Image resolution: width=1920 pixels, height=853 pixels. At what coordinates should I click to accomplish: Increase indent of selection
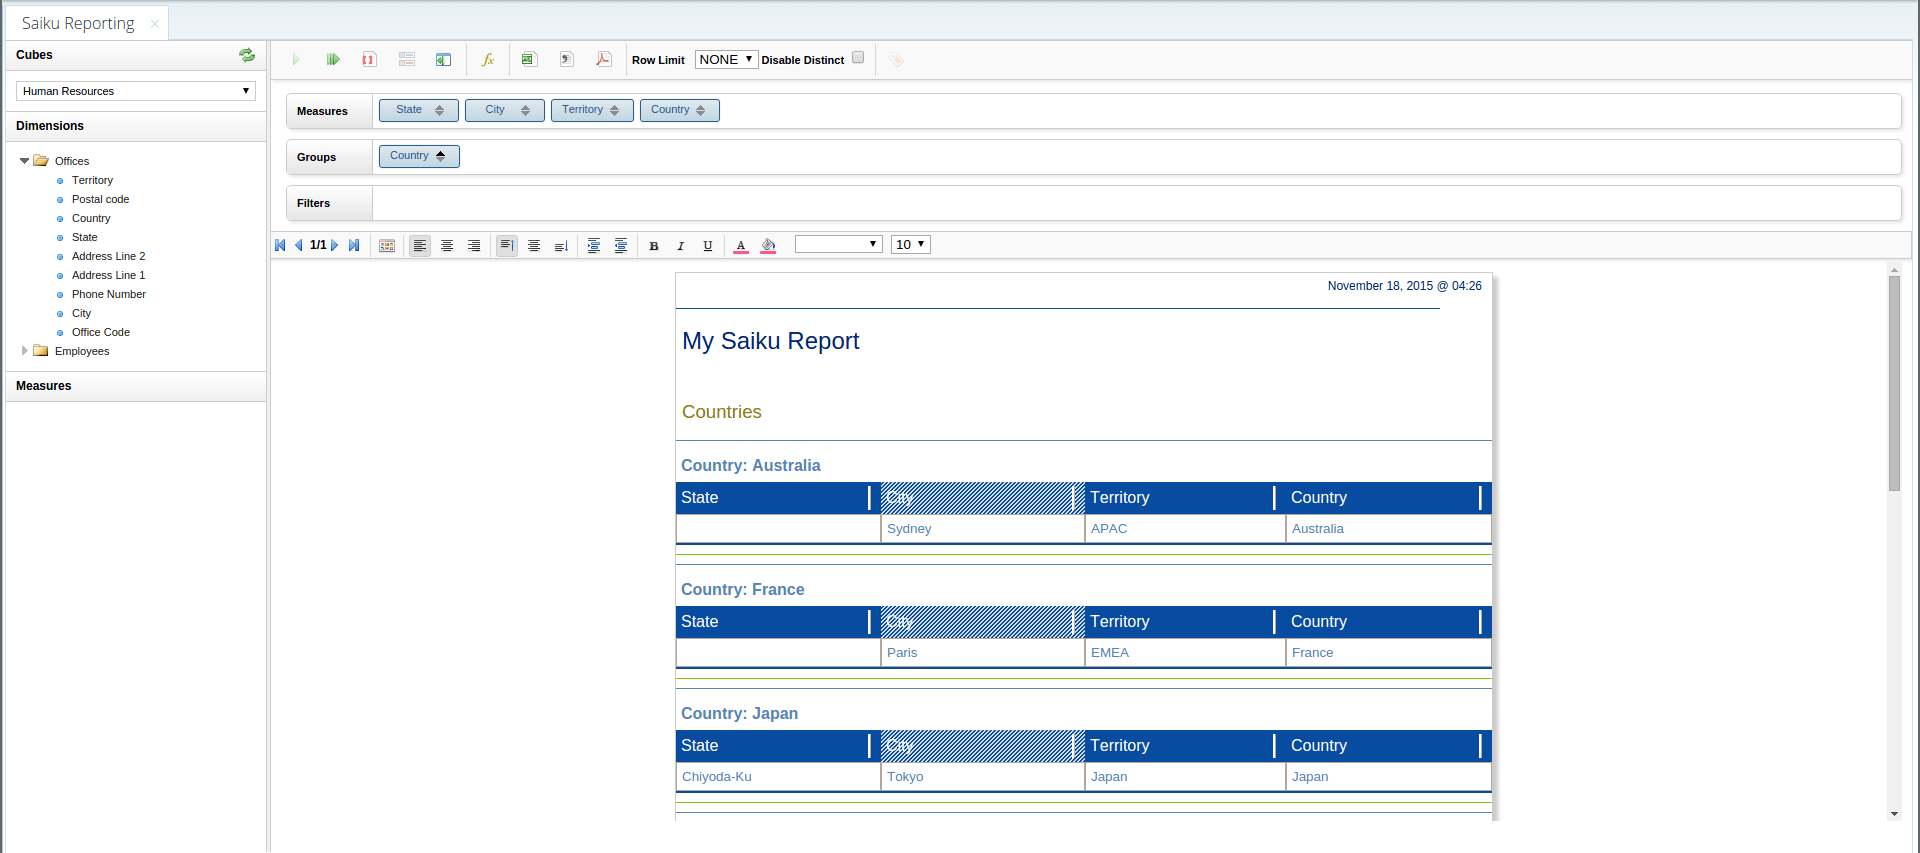(x=594, y=245)
